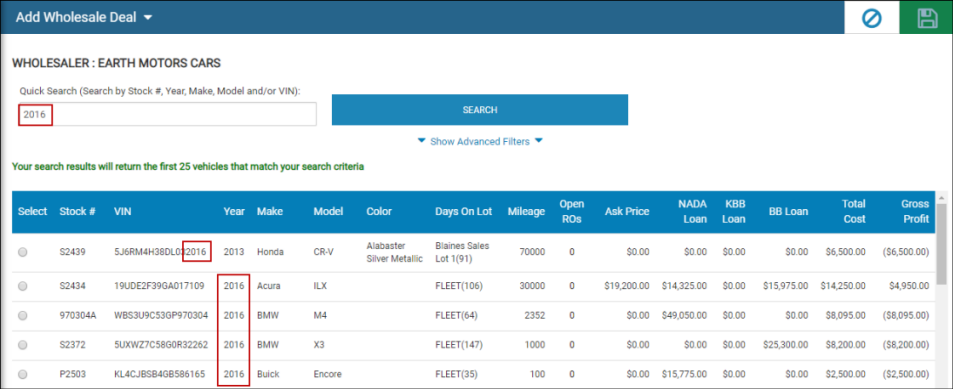The height and width of the screenshot is (389, 953).
Task: Choose the BMW X3 row radio button
Action: (22, 345)
